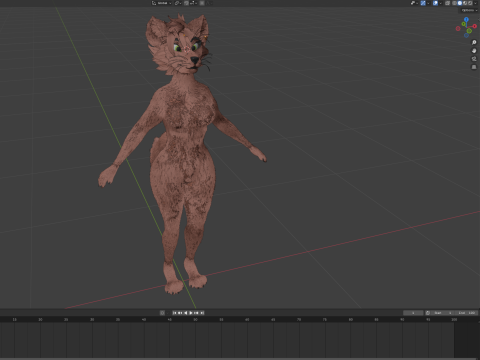Jump to the next keyframe
Viewport: 480px width, 360px height.
(196, 313)
